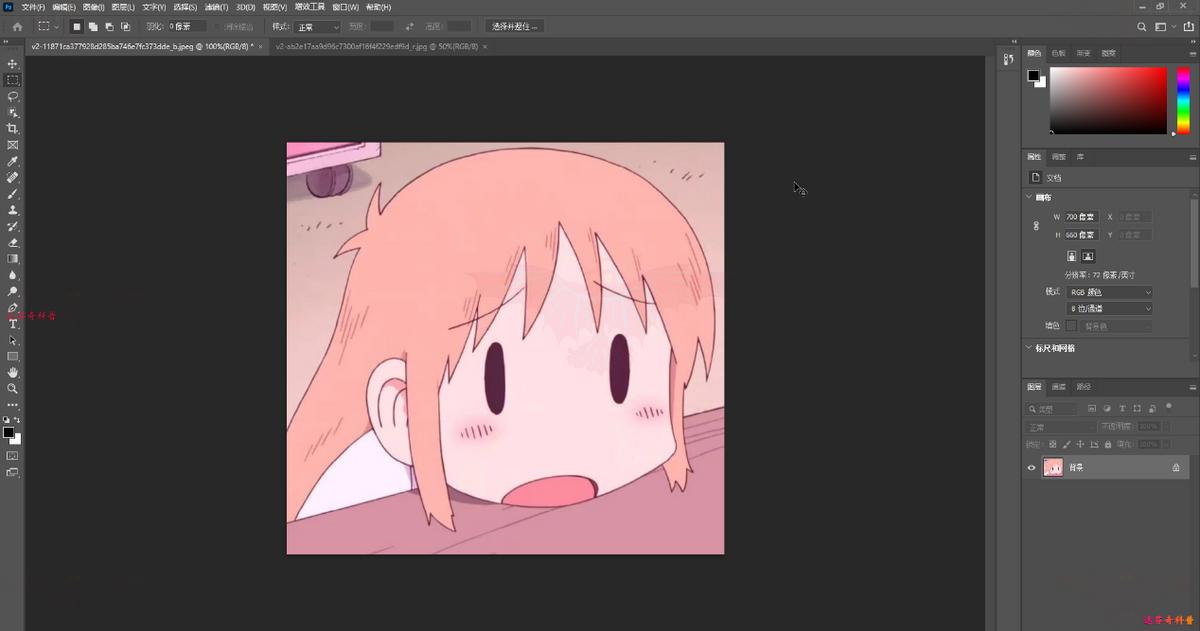Open the 样式 style dropdown
The width and height of the screenshot is (1200, 631).
point(319,27)
